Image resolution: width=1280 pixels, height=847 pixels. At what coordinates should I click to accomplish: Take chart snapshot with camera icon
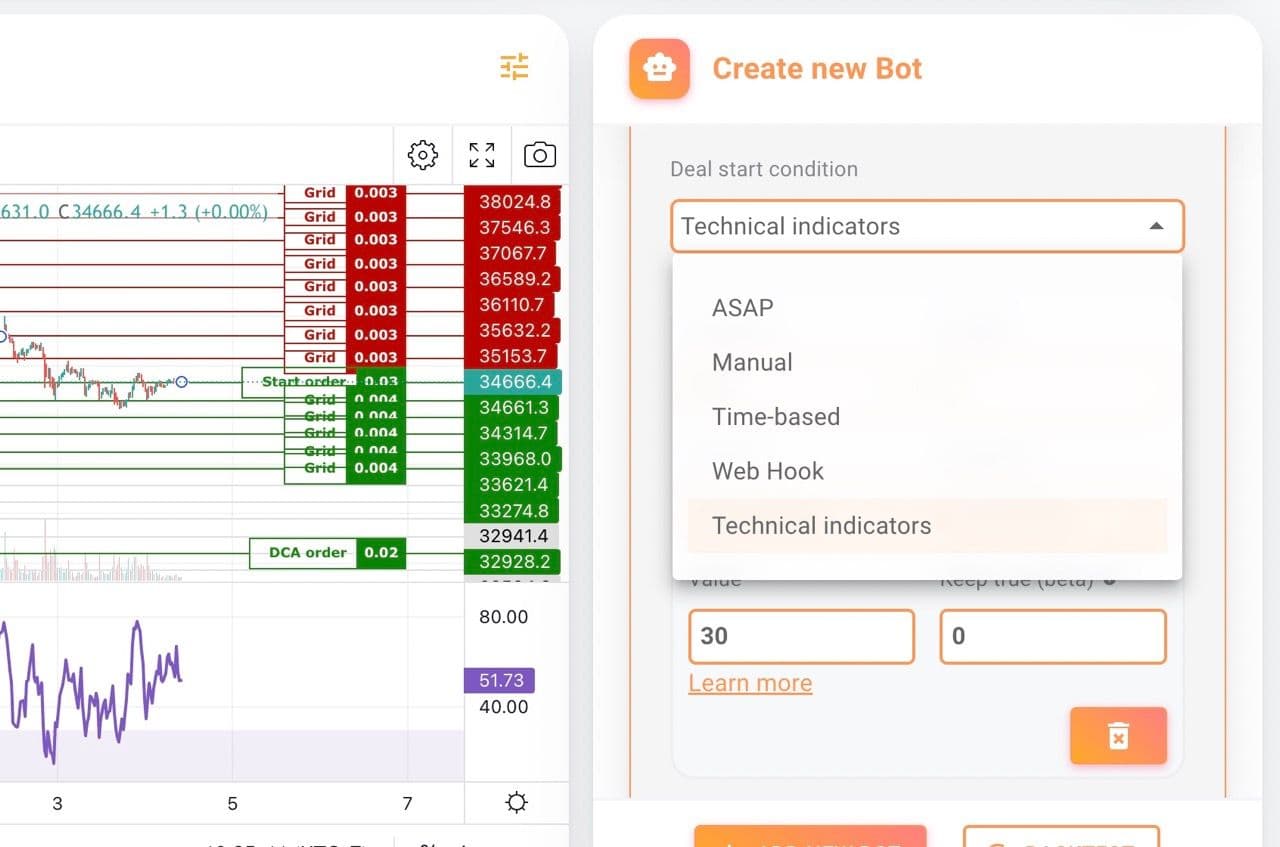point(540,155)
